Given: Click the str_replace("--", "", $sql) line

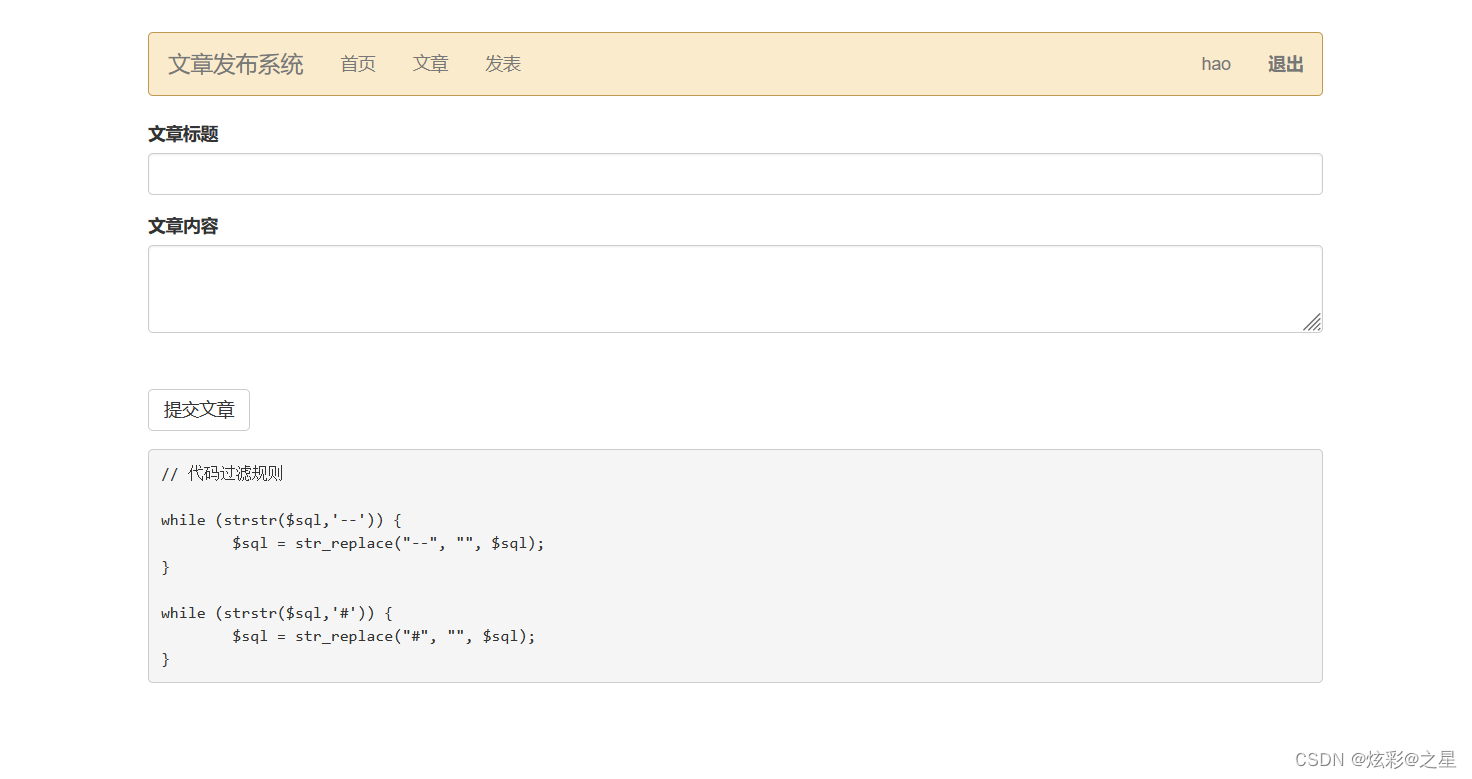Looking at the screenshot, I should click(x=389, y=543).
